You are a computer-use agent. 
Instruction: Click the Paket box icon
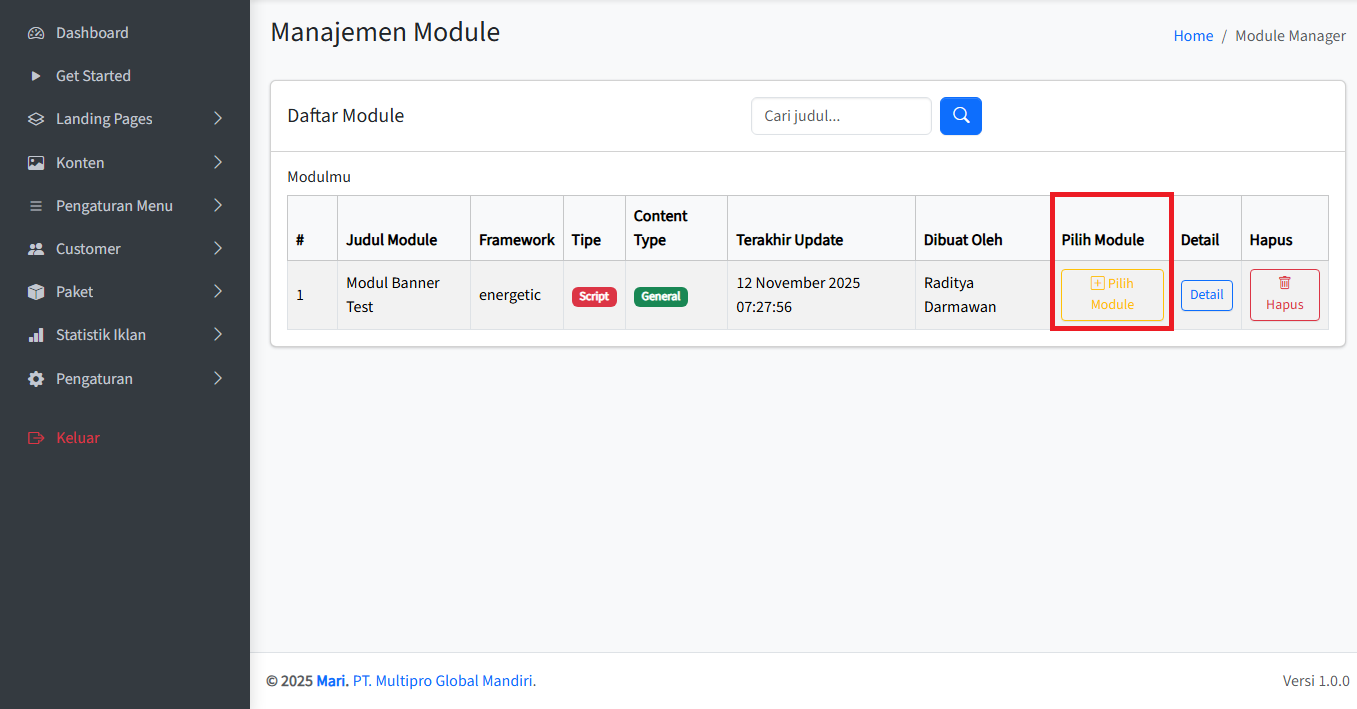(x=36, y=292)
